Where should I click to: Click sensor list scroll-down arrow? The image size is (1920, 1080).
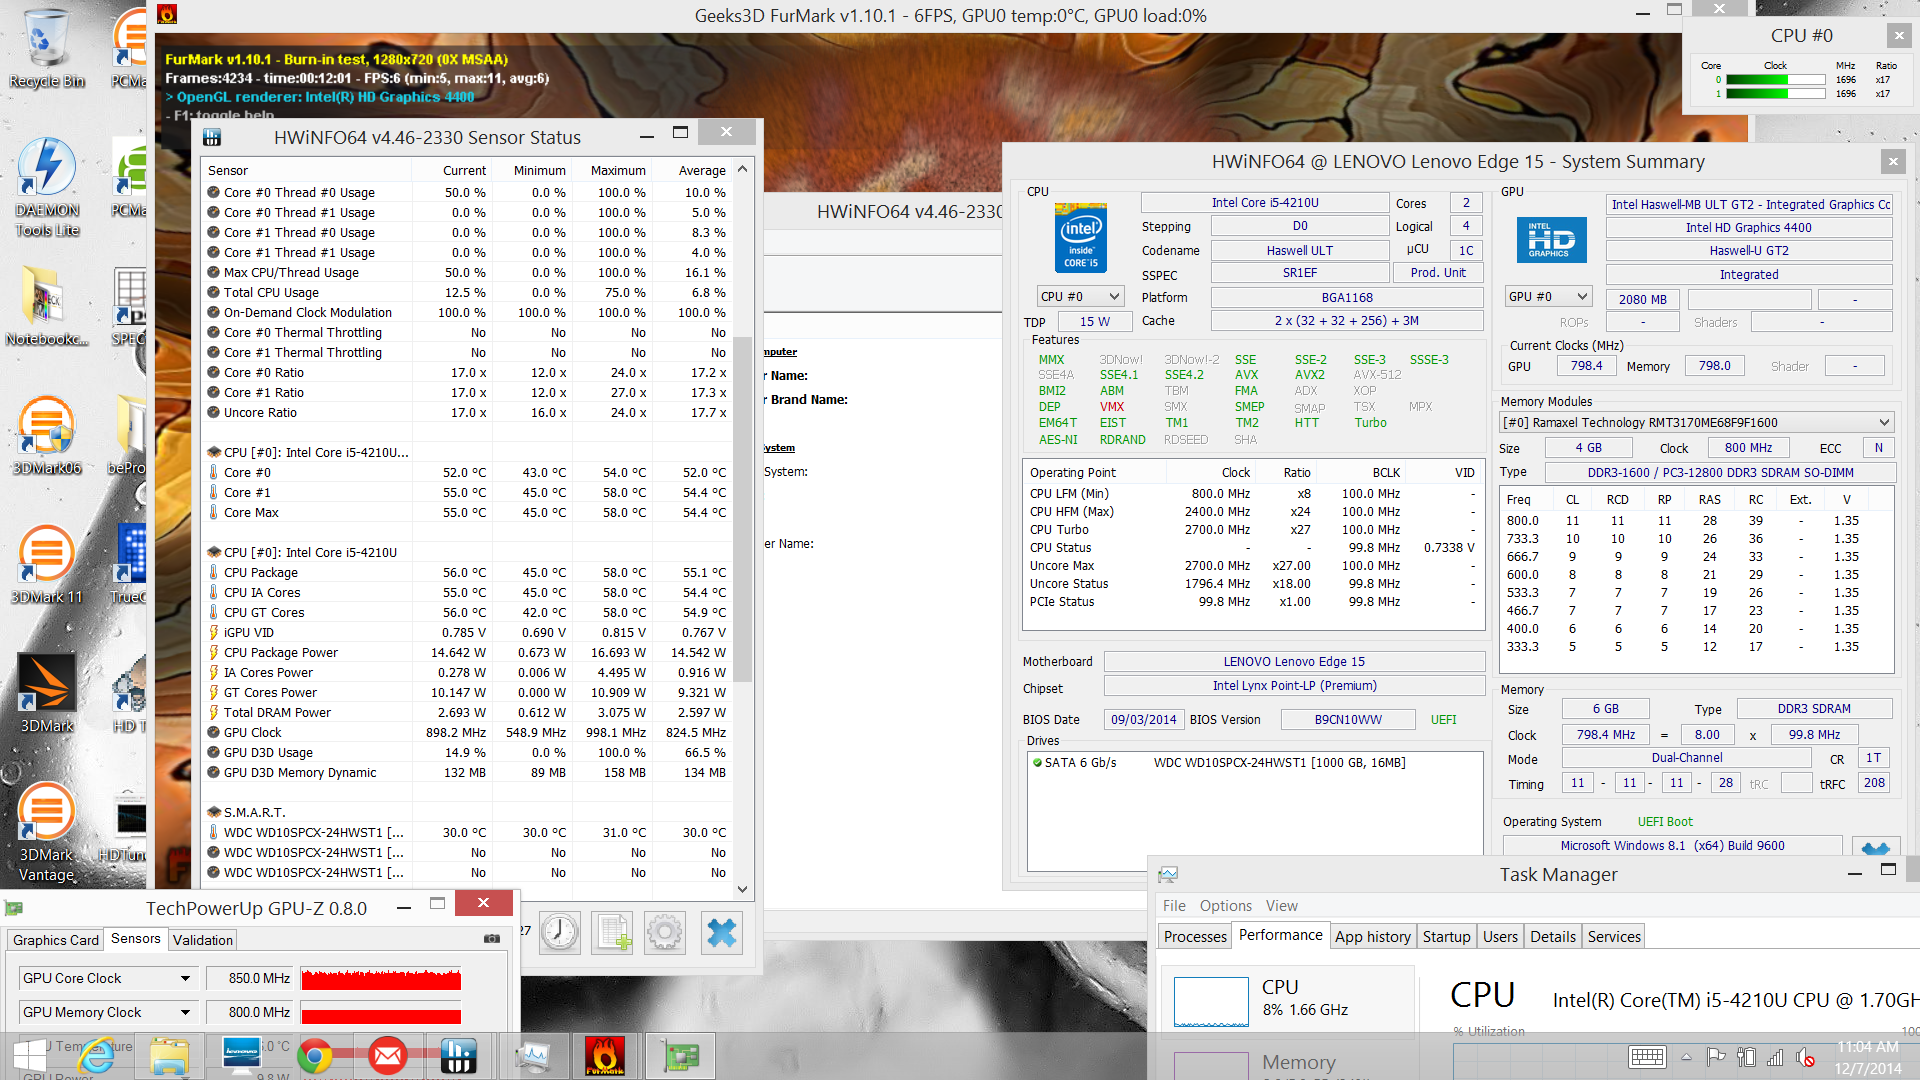click(742, 889)
